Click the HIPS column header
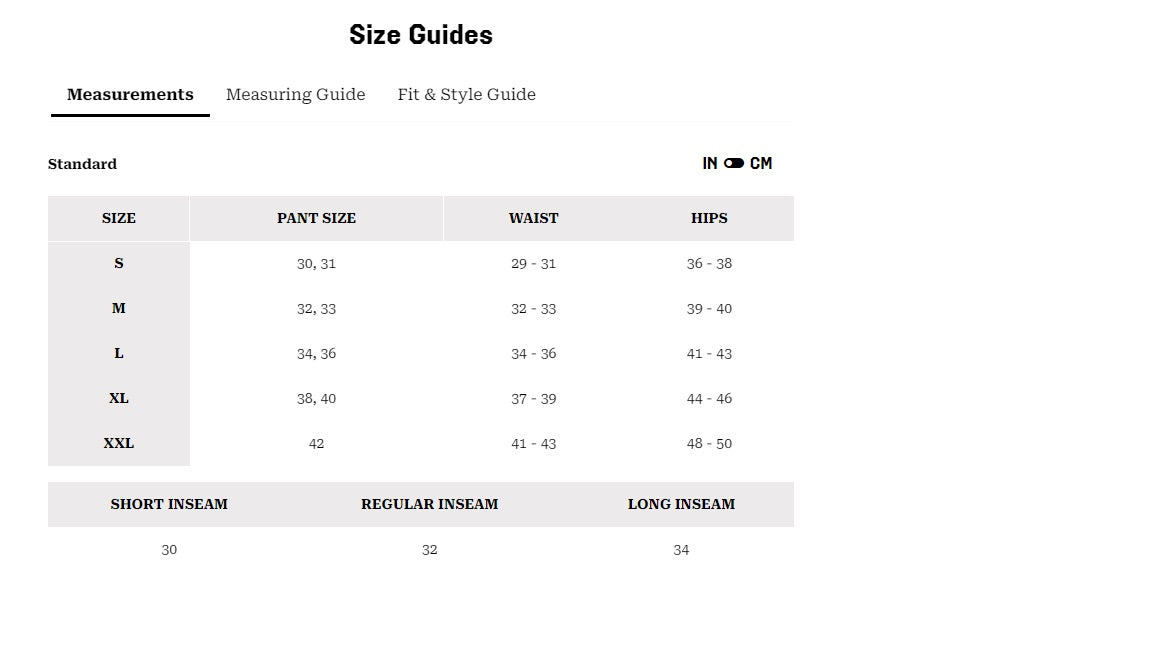The image size is (1152, 648). 709,218
